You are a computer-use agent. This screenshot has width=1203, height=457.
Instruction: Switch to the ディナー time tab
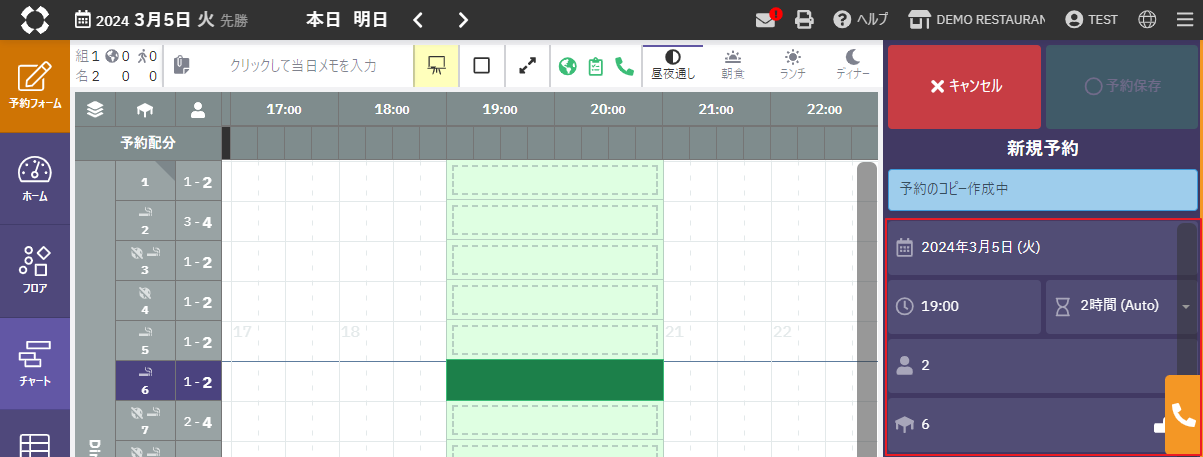[852, 65]
